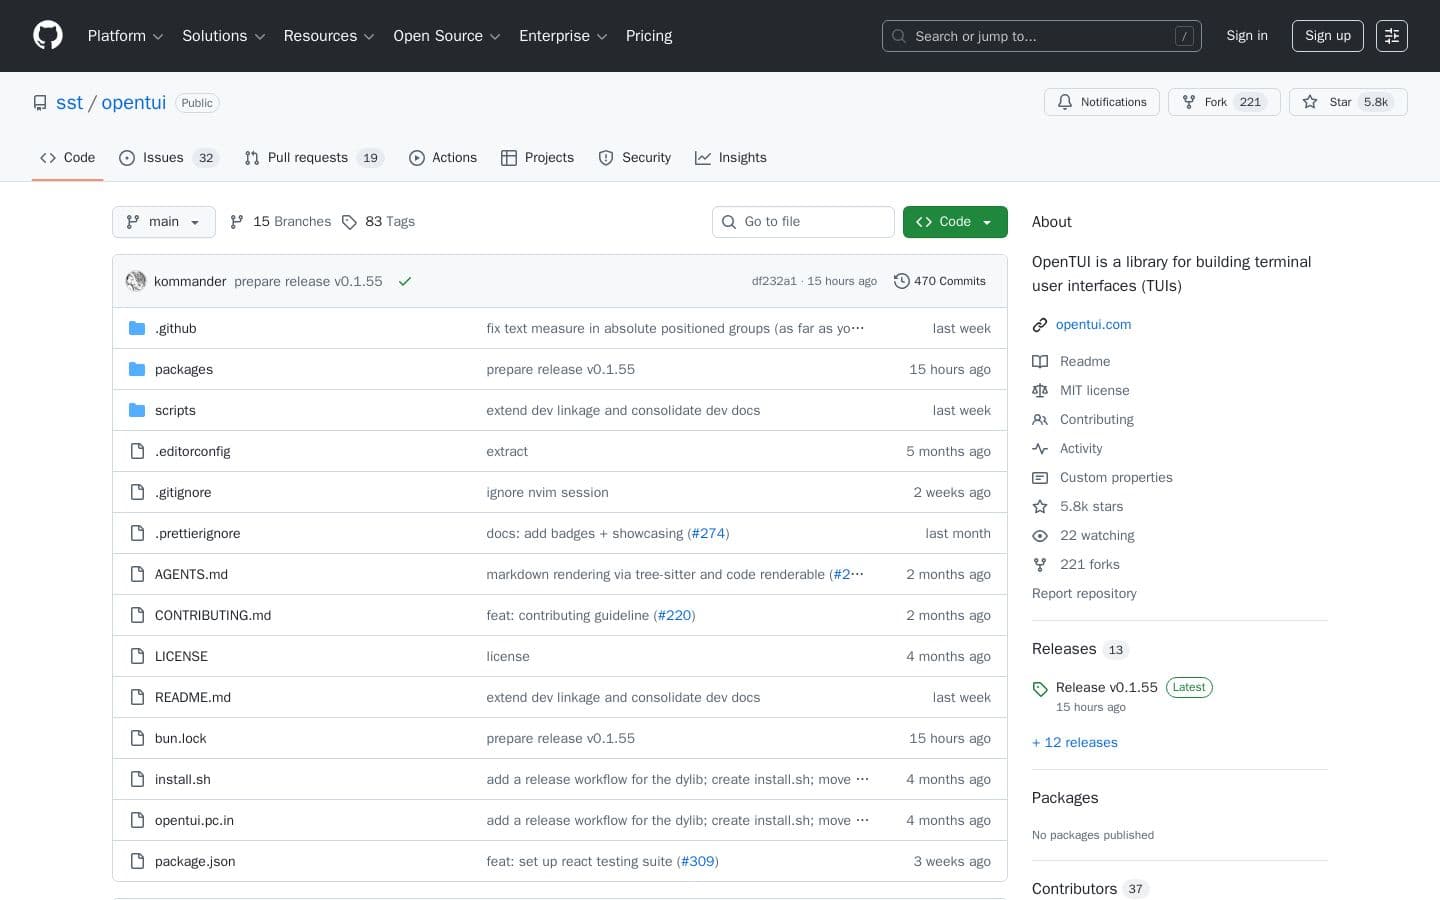Click the MIT license scales icon
1440x900 pixels.
(1040, 390)
